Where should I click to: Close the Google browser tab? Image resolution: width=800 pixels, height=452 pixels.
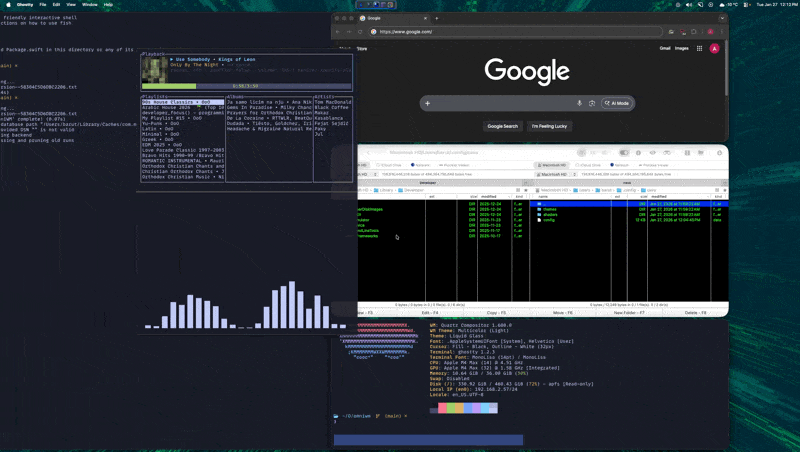[x=425, y=18]
